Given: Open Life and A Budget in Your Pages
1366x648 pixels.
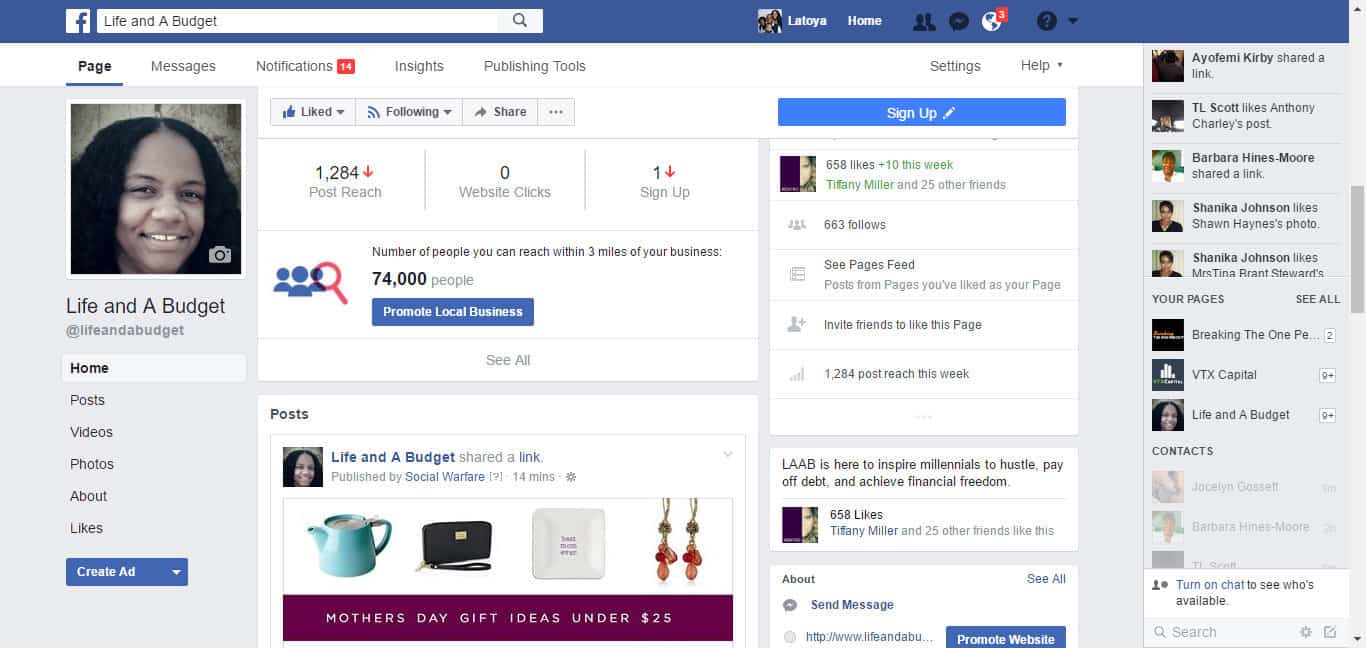Looking at the screenshot, I should tap(1241, 415).
